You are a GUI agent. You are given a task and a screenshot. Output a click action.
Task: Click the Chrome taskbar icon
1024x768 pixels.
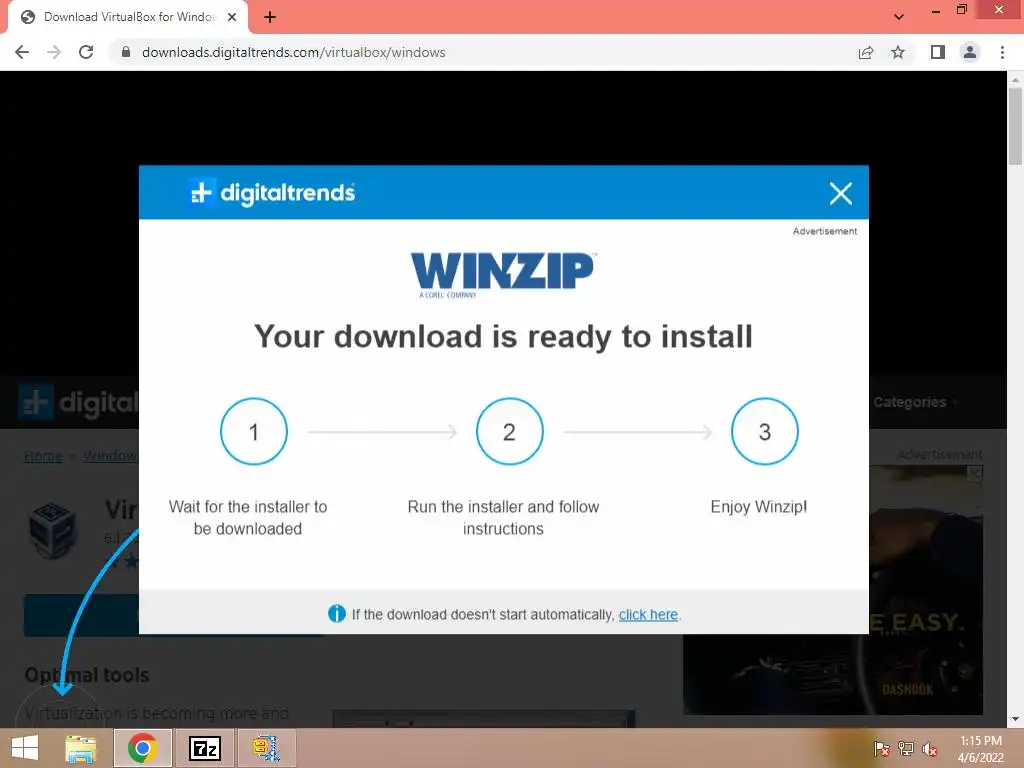pyautogui.click(x=142, y=748)
